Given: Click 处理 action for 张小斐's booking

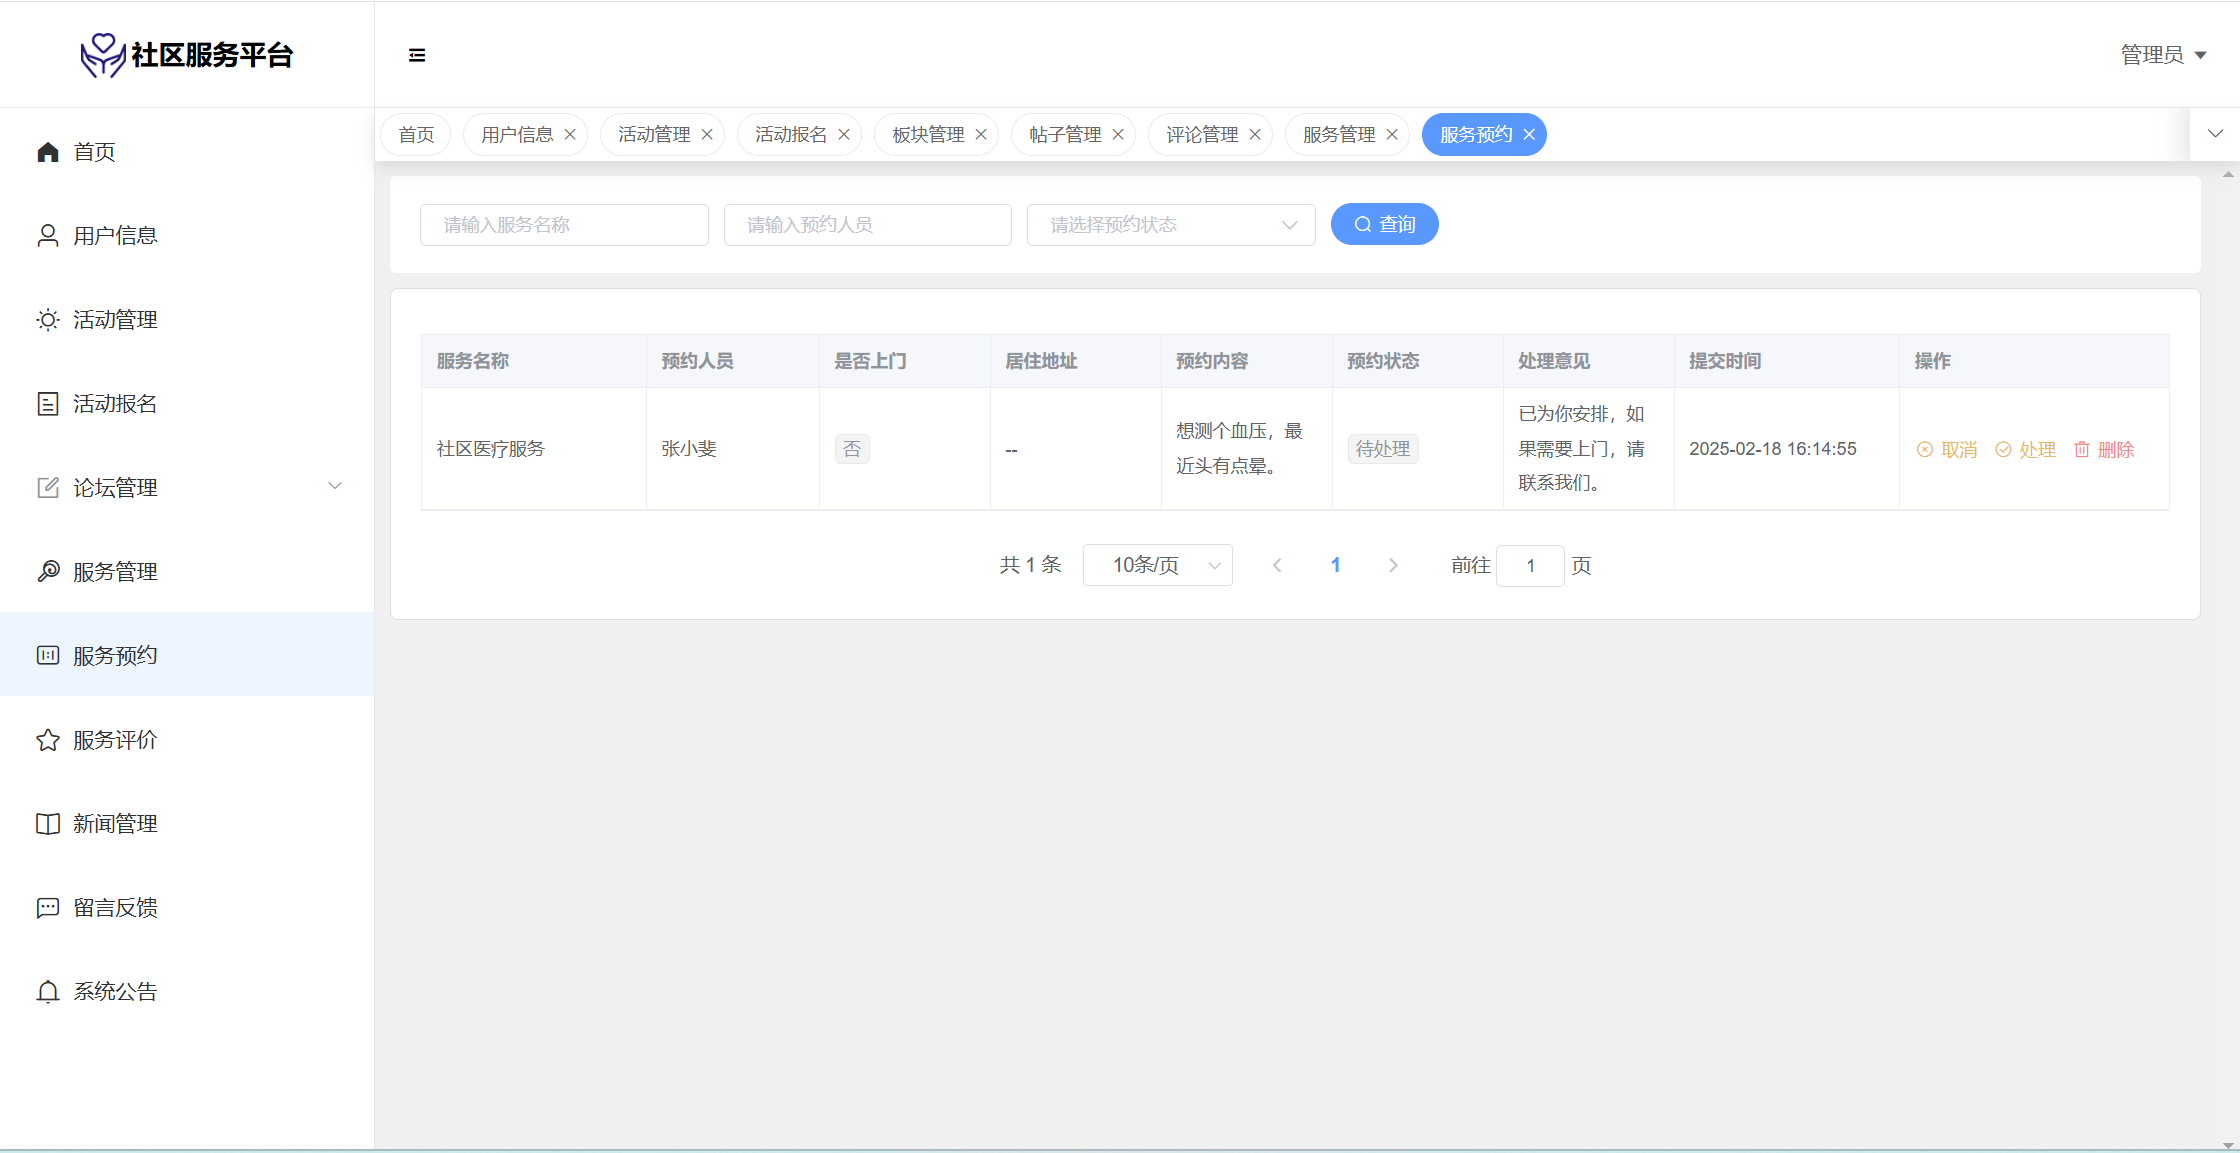Looking at the screenshot, I should click(2026, 450).
